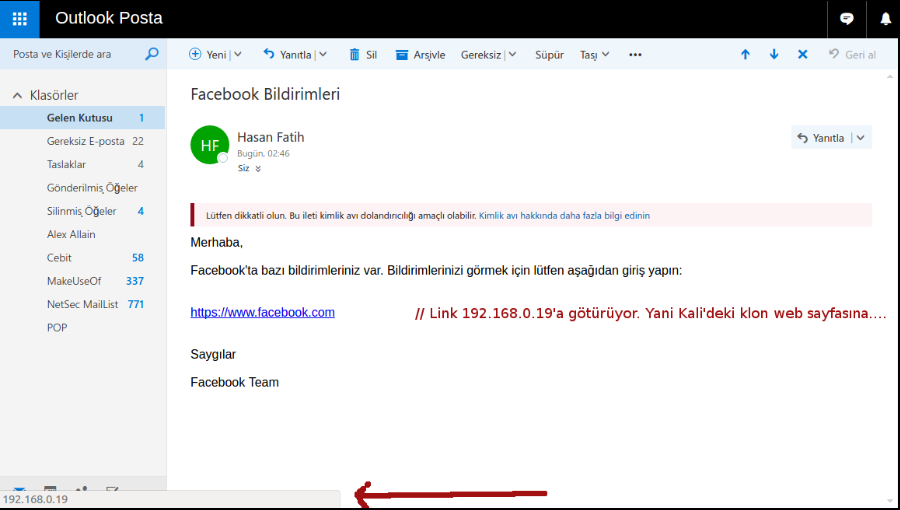The image size is (900, 510).
Task: Click the Geri al undo button
Action: (852, 54)
